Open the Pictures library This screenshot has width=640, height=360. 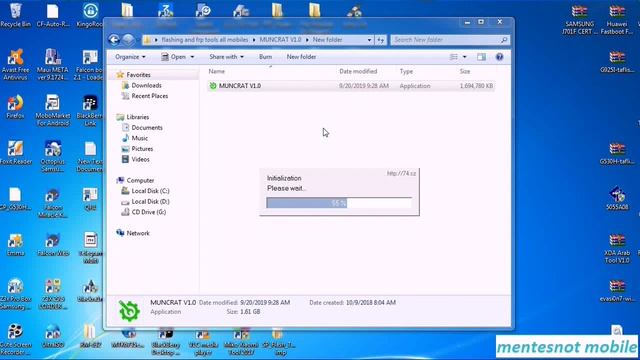(x=142, y=149)
